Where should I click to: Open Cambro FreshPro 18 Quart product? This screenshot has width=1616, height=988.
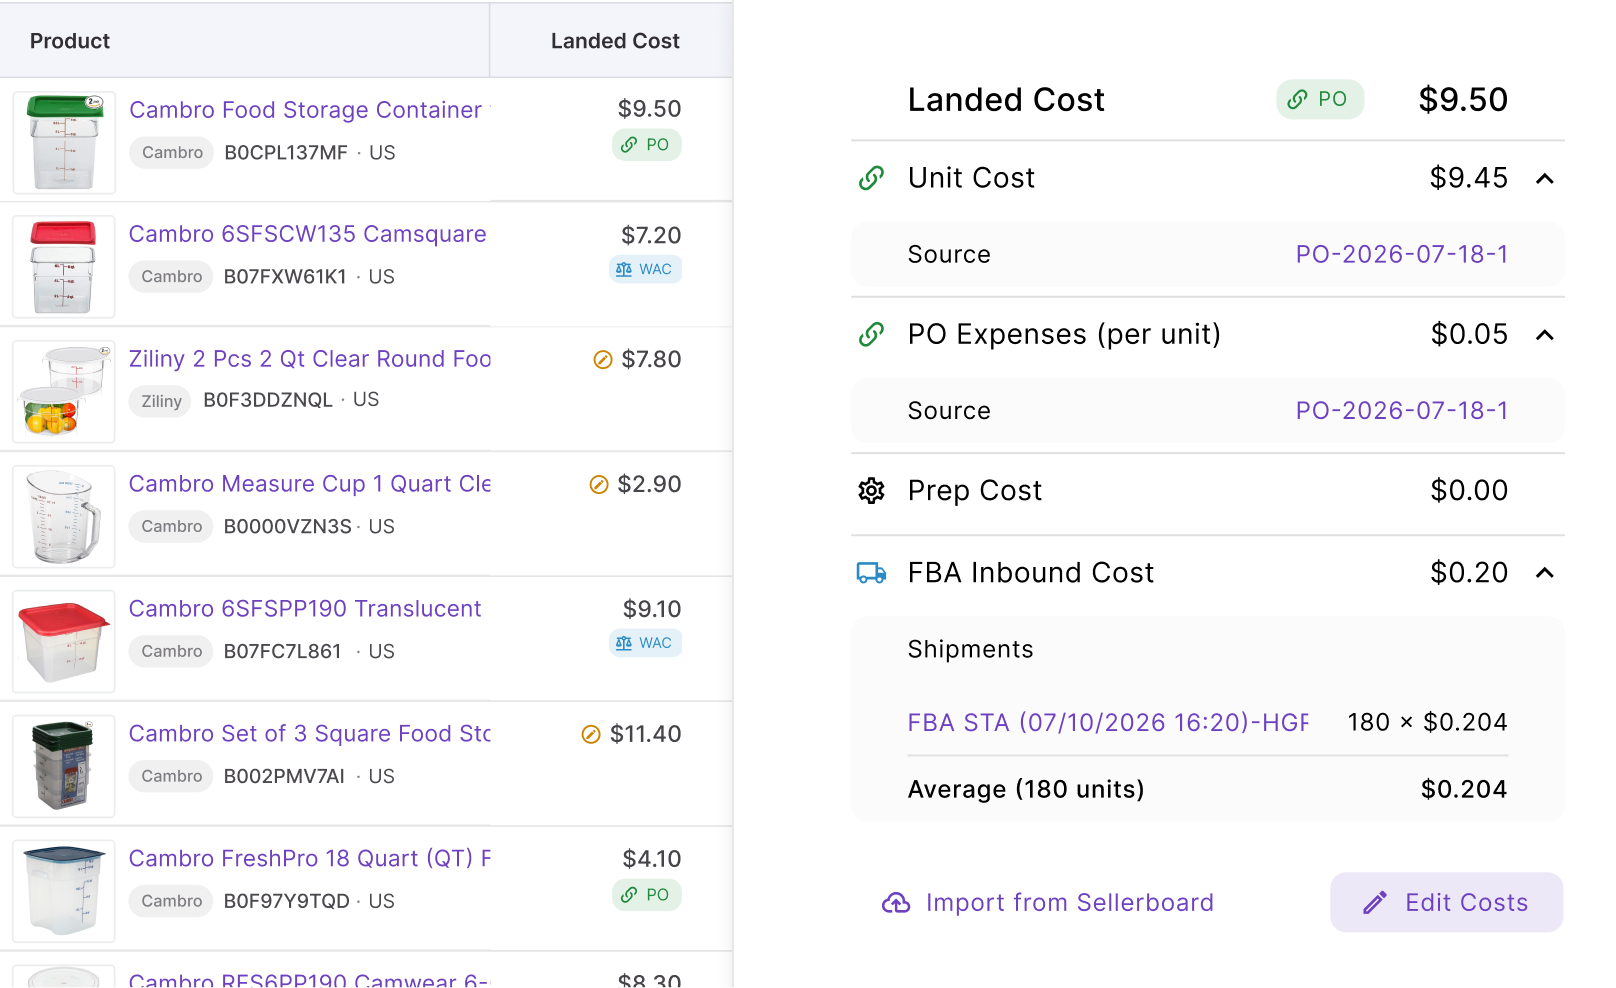point(310,859)
